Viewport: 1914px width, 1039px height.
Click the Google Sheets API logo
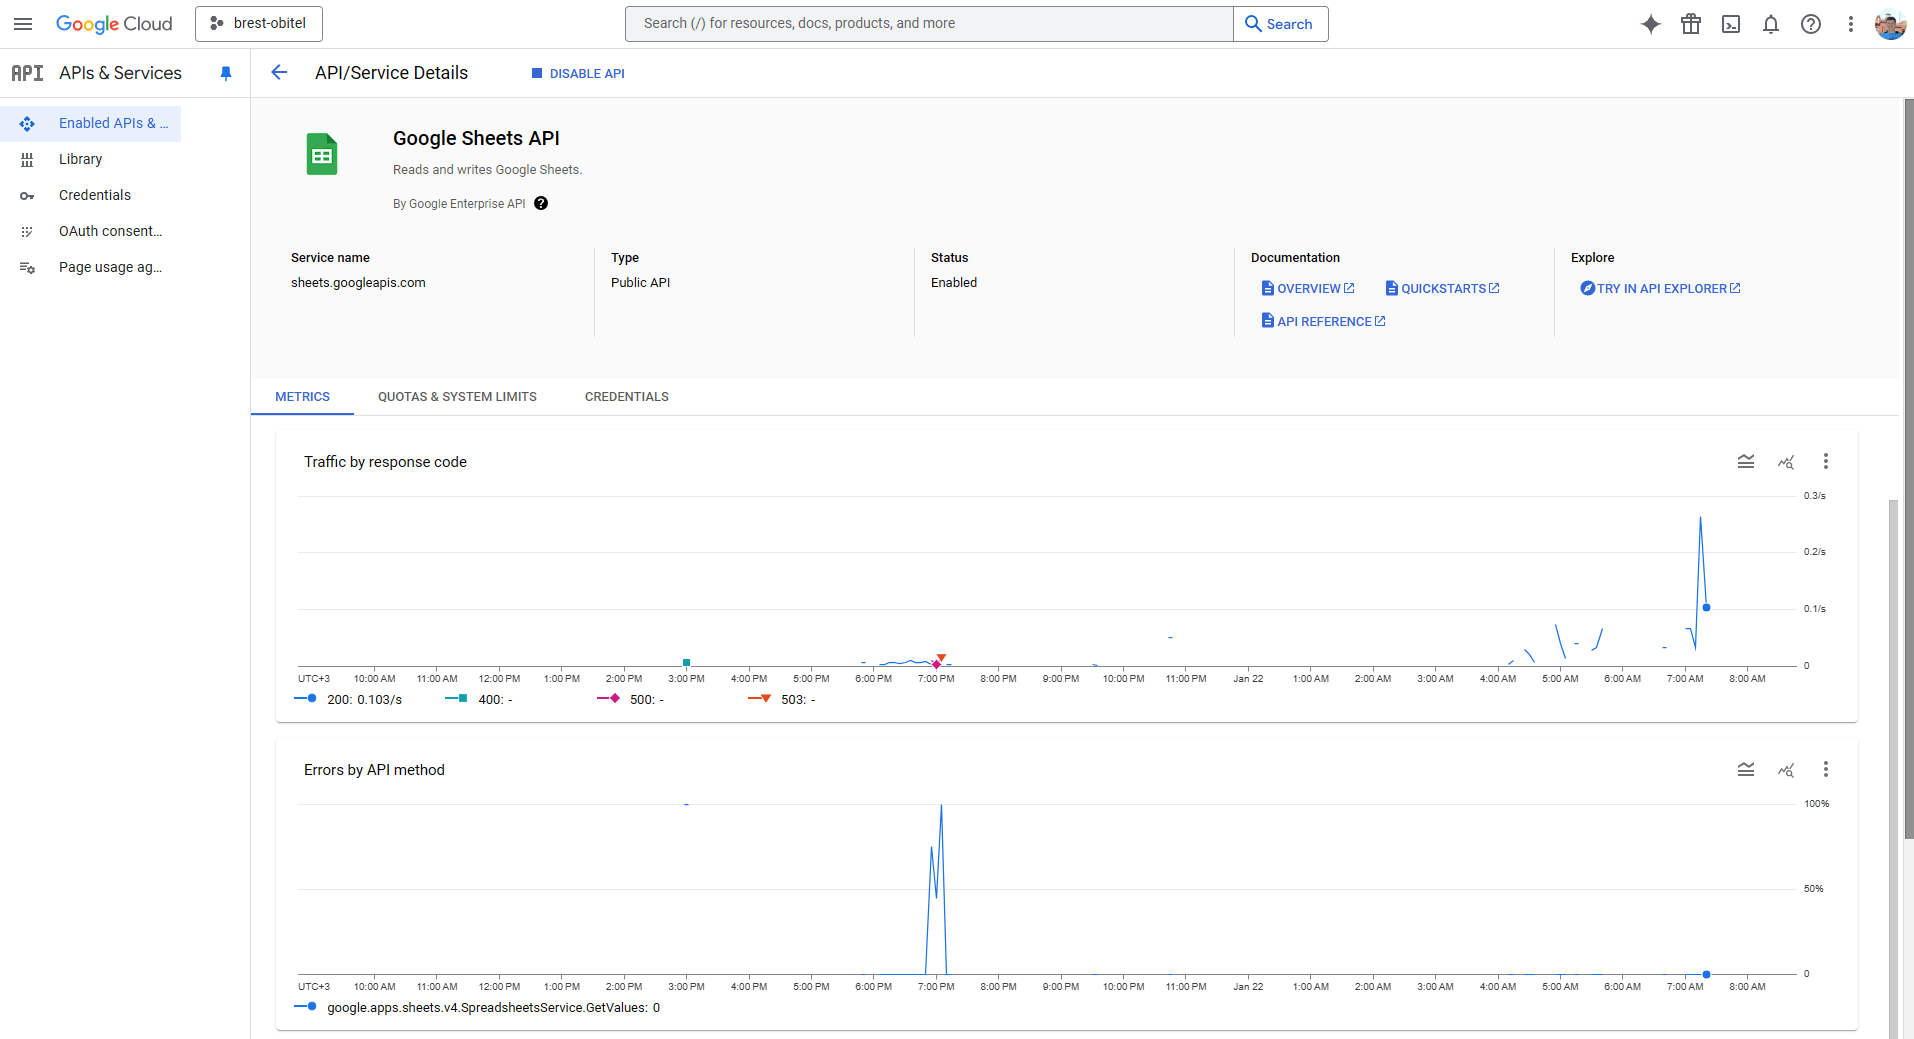(322, 154)
